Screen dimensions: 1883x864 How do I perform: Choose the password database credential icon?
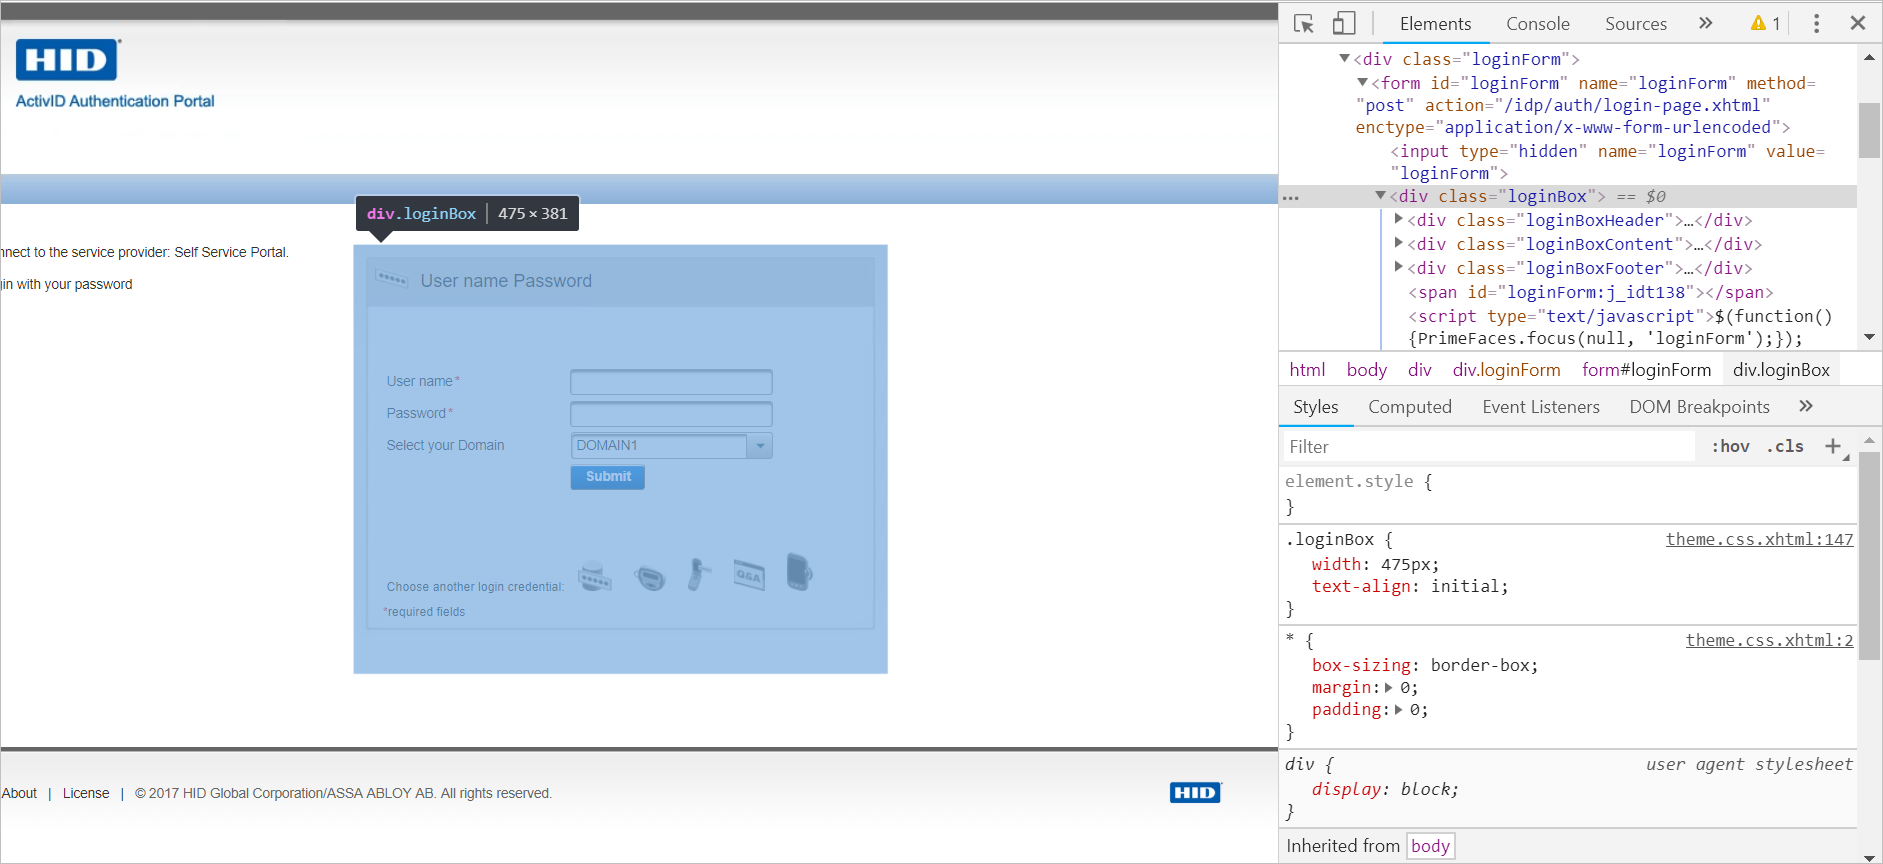pos(595,576)
